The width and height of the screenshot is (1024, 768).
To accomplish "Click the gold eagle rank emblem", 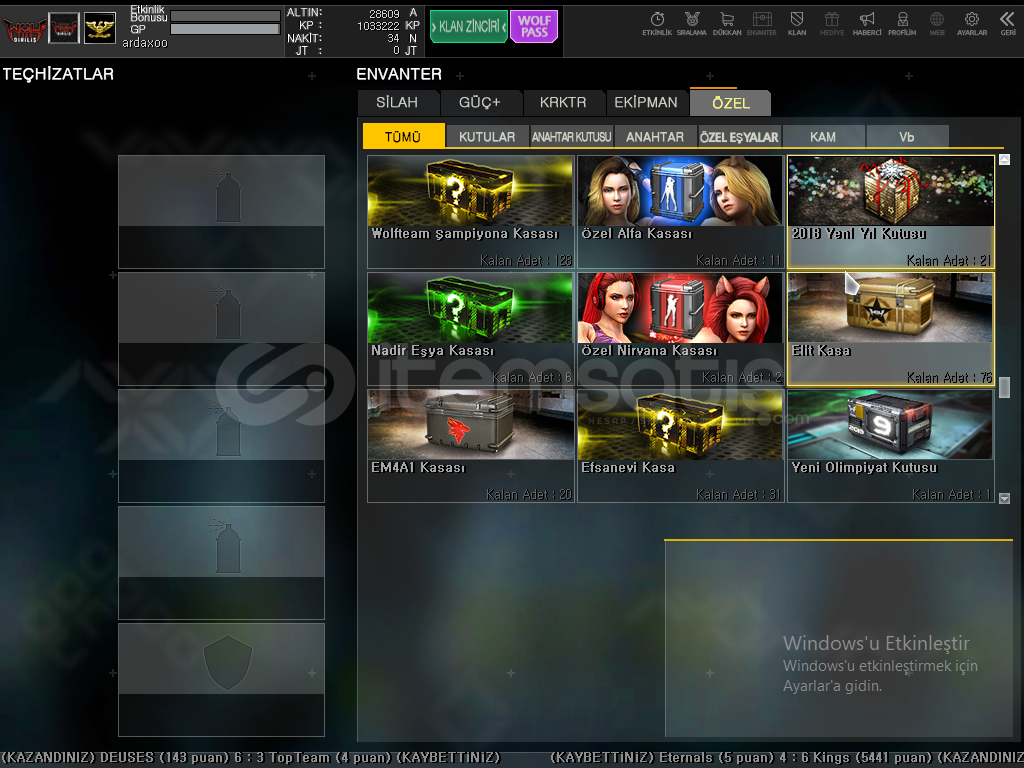I will click(x=100, y=28).
